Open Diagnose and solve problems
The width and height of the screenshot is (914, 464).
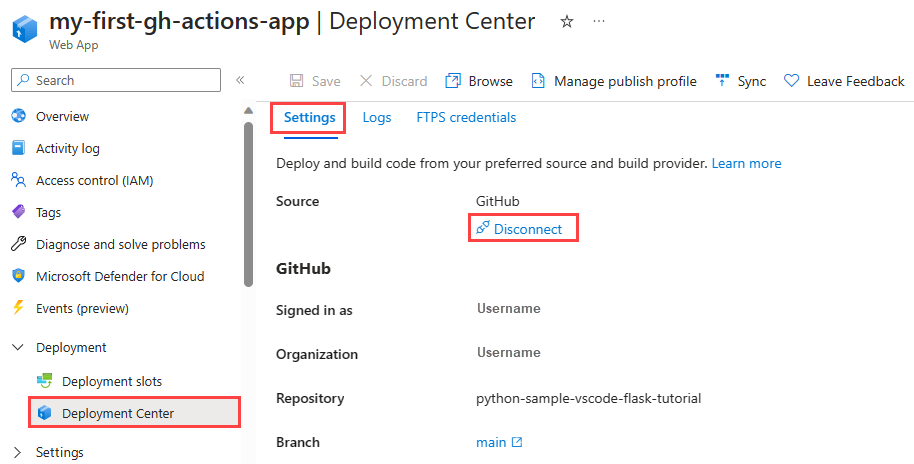click(120, 244)
